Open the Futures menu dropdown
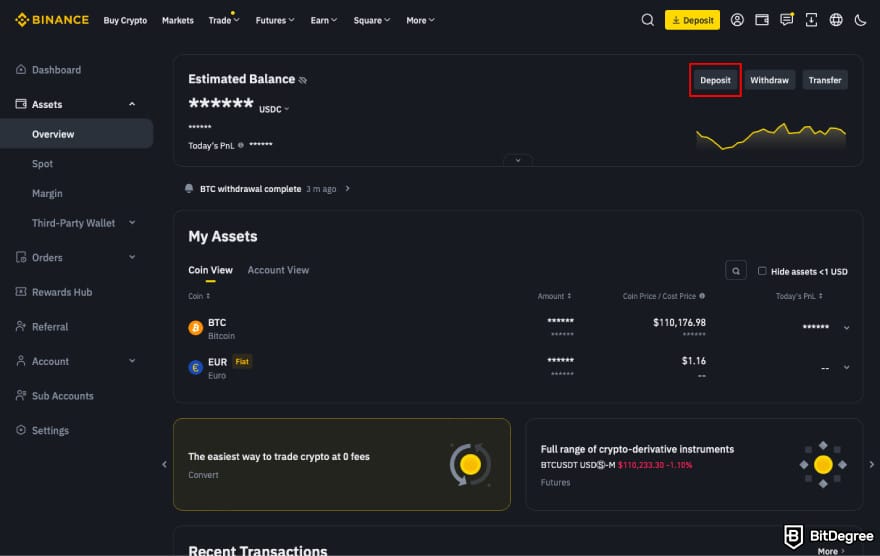This screenshot has width=880, height=556. [x=275, y=20]
